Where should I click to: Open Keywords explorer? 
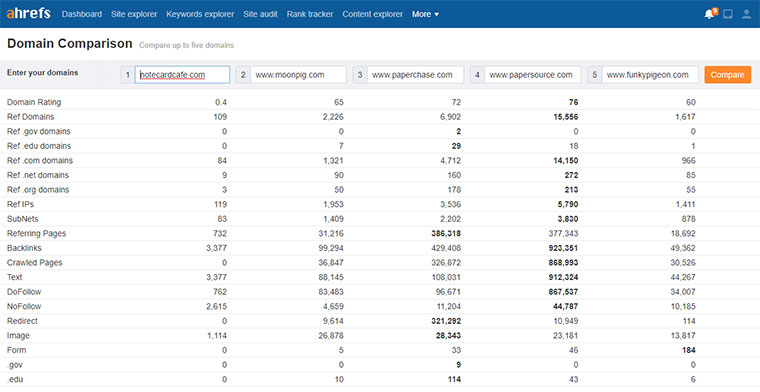click(200, 14)
